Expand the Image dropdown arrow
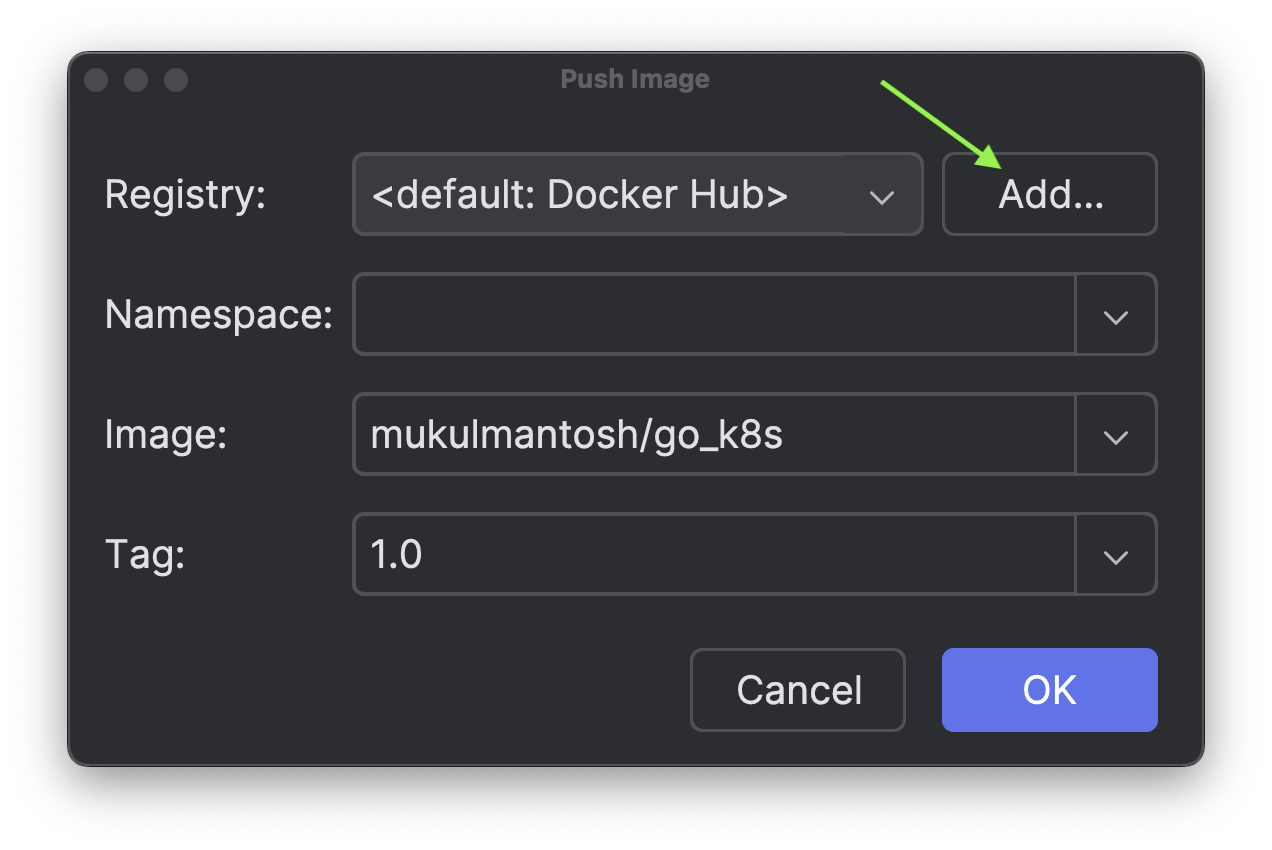 1116,434
